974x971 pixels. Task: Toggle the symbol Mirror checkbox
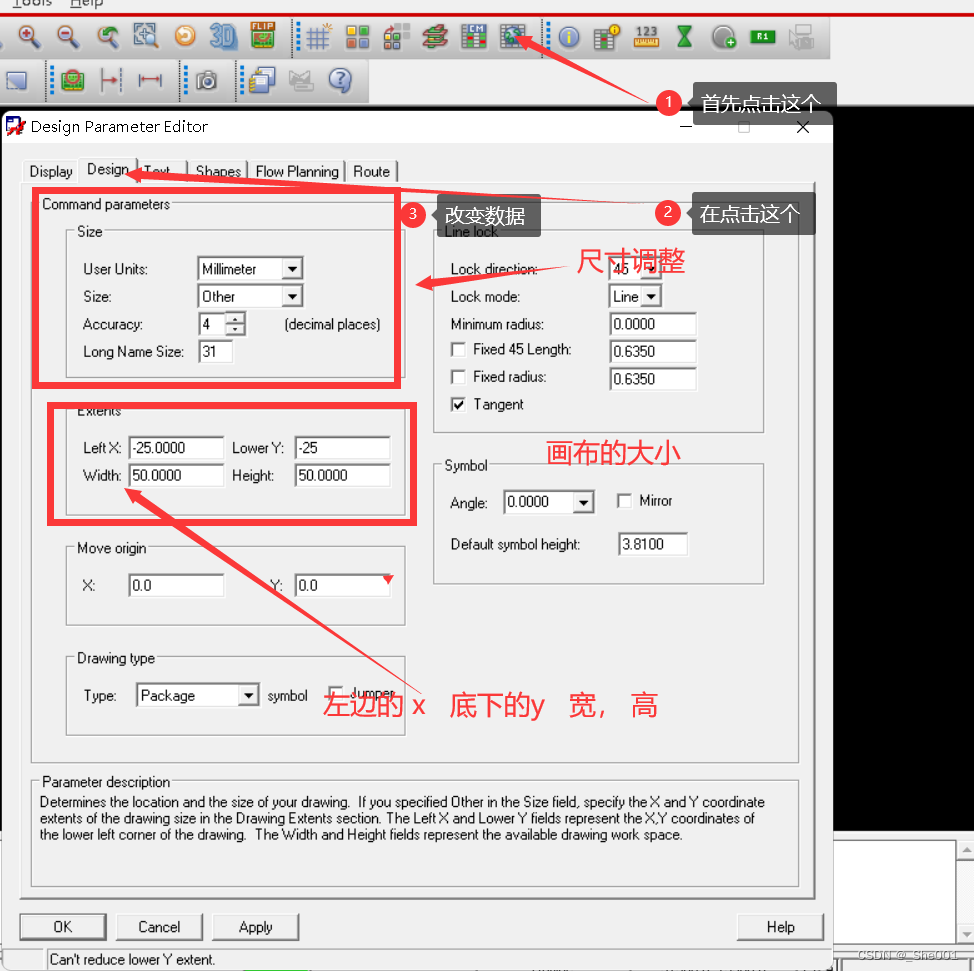(x=625, y=501)
